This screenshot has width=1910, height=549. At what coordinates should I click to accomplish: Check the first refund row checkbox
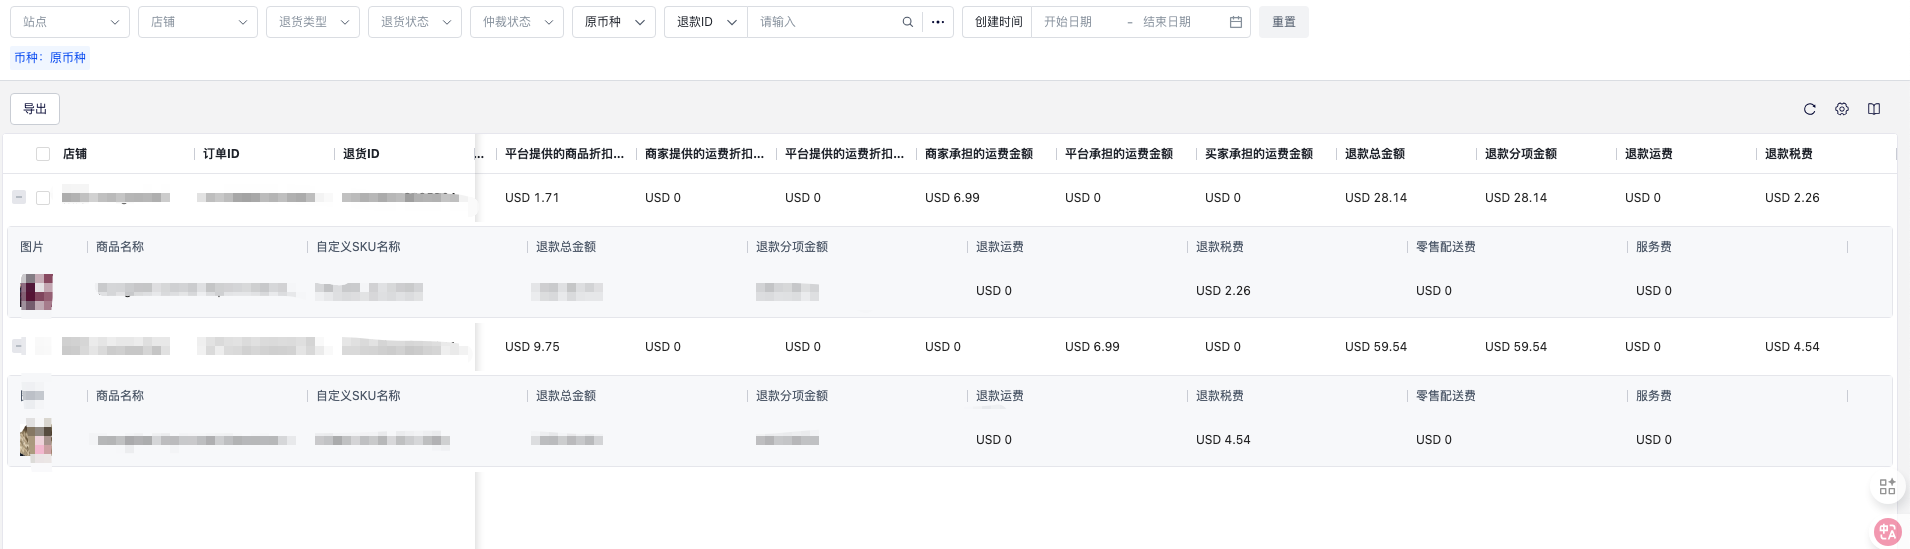(43, 198)
